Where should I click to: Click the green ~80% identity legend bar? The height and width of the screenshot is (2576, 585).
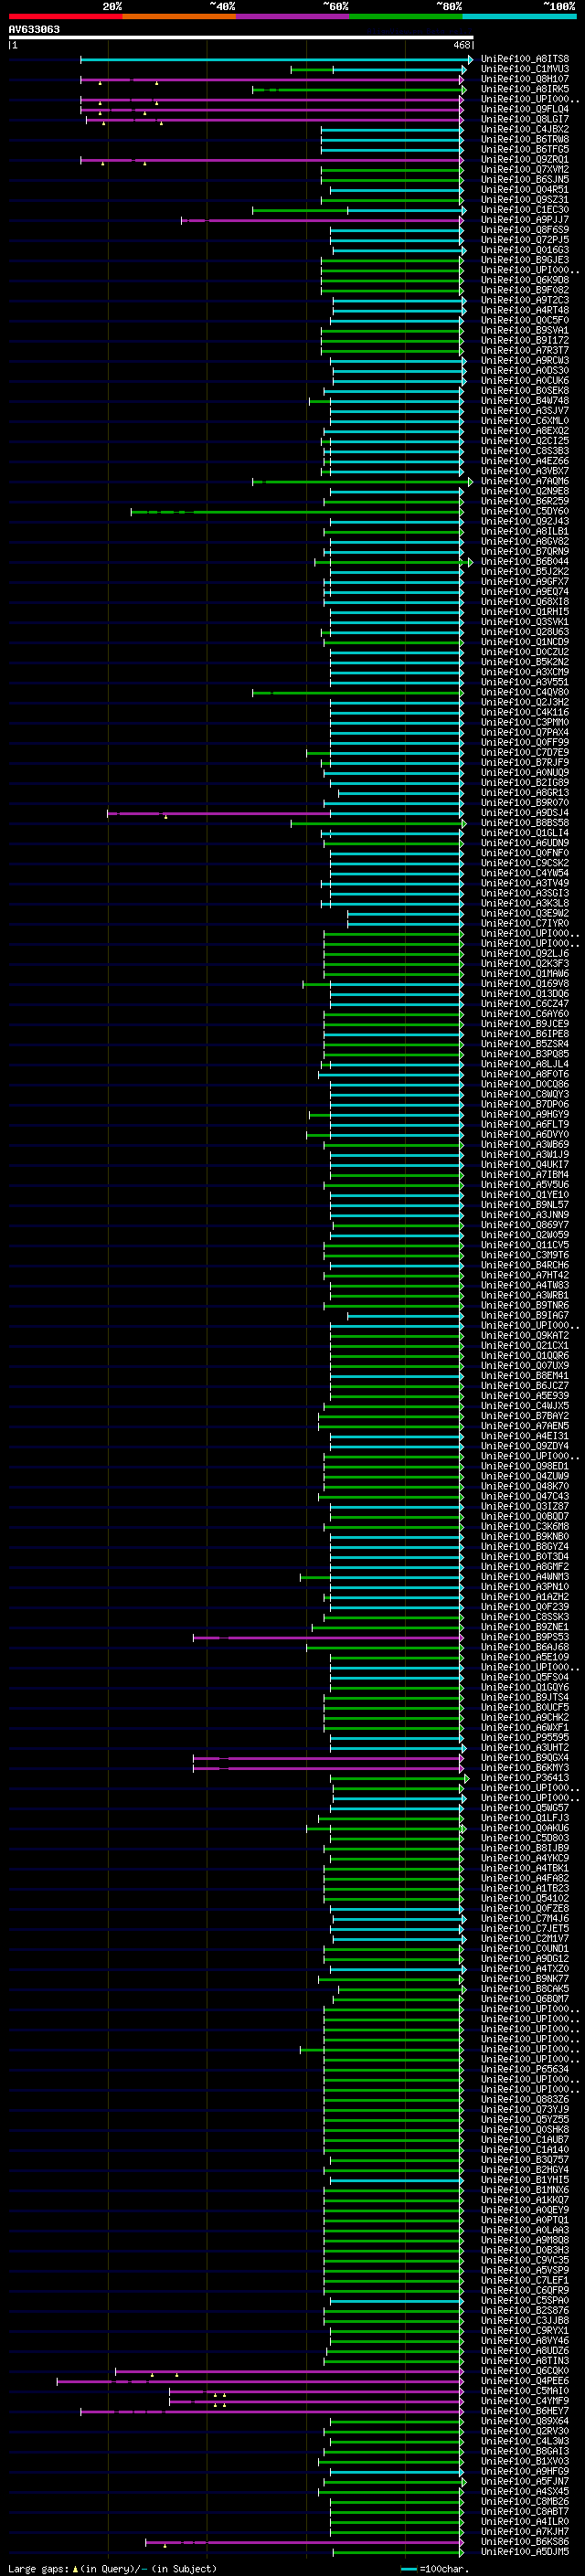pos(406,16)
